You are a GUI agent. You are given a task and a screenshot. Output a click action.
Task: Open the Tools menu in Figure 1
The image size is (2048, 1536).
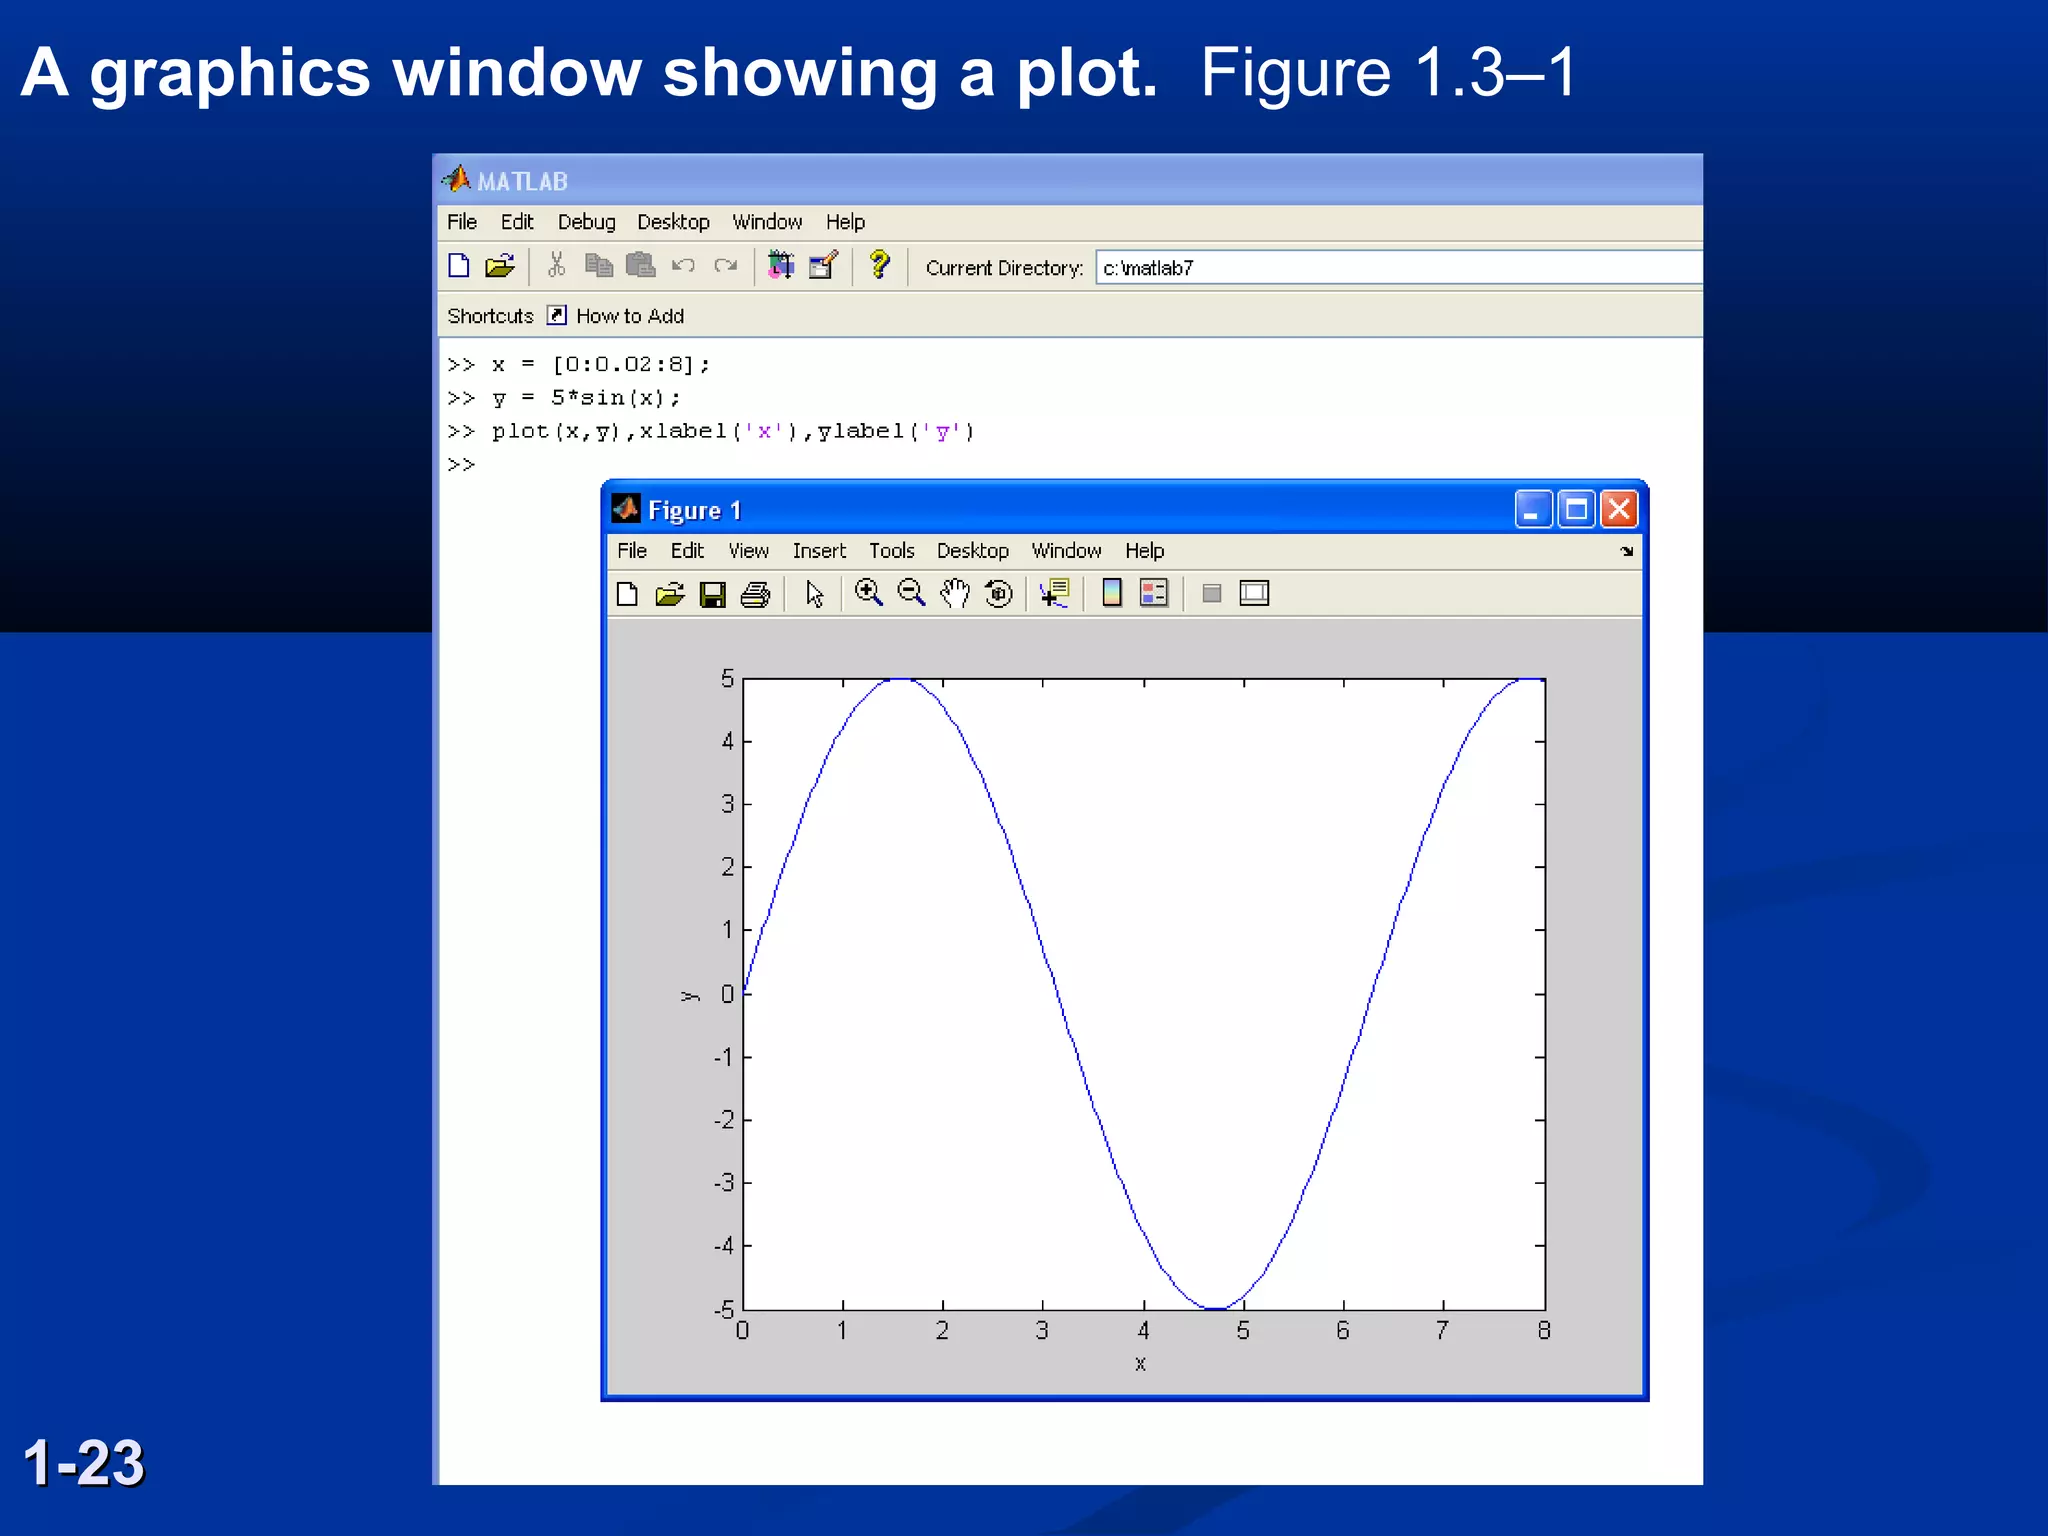click(x=891, y=551)
